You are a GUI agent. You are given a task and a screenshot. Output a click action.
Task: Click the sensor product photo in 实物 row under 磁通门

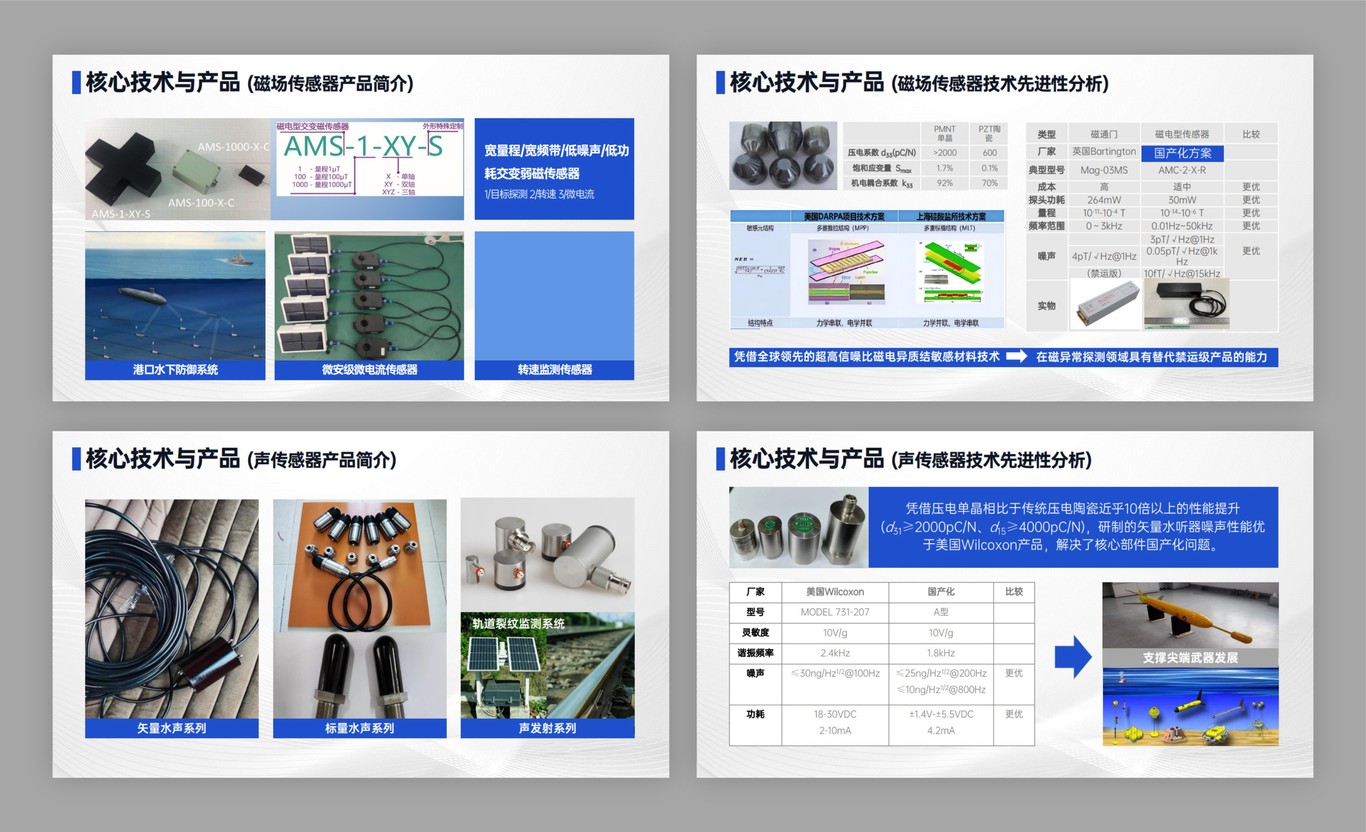[1104, 304]
